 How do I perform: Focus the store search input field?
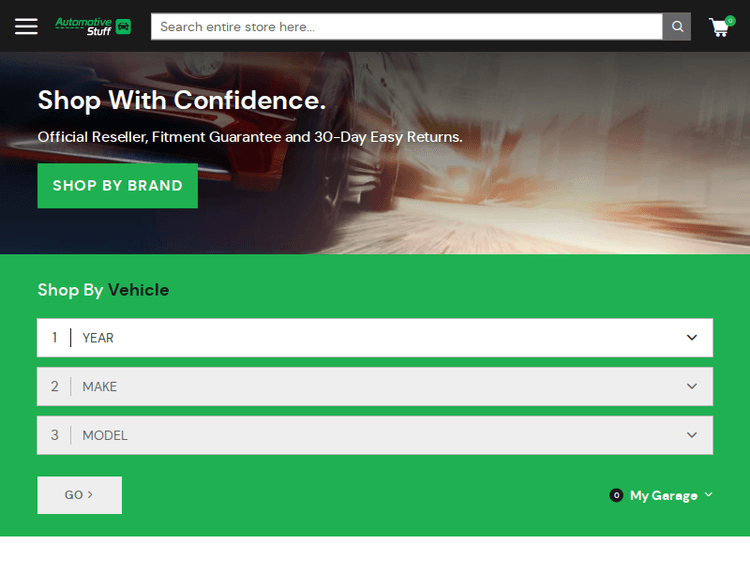[406, 27]
